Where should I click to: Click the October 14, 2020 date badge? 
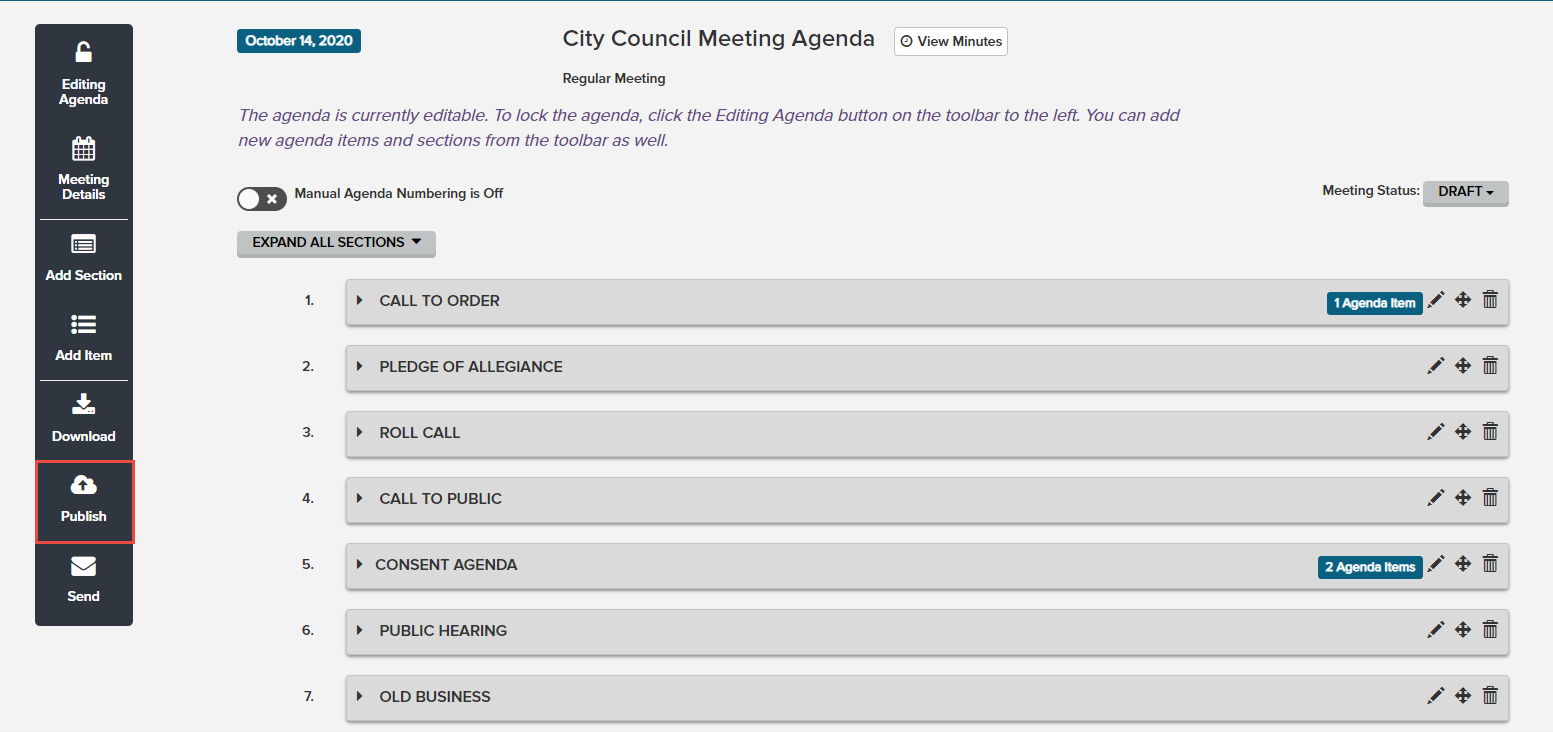point(299,41)
